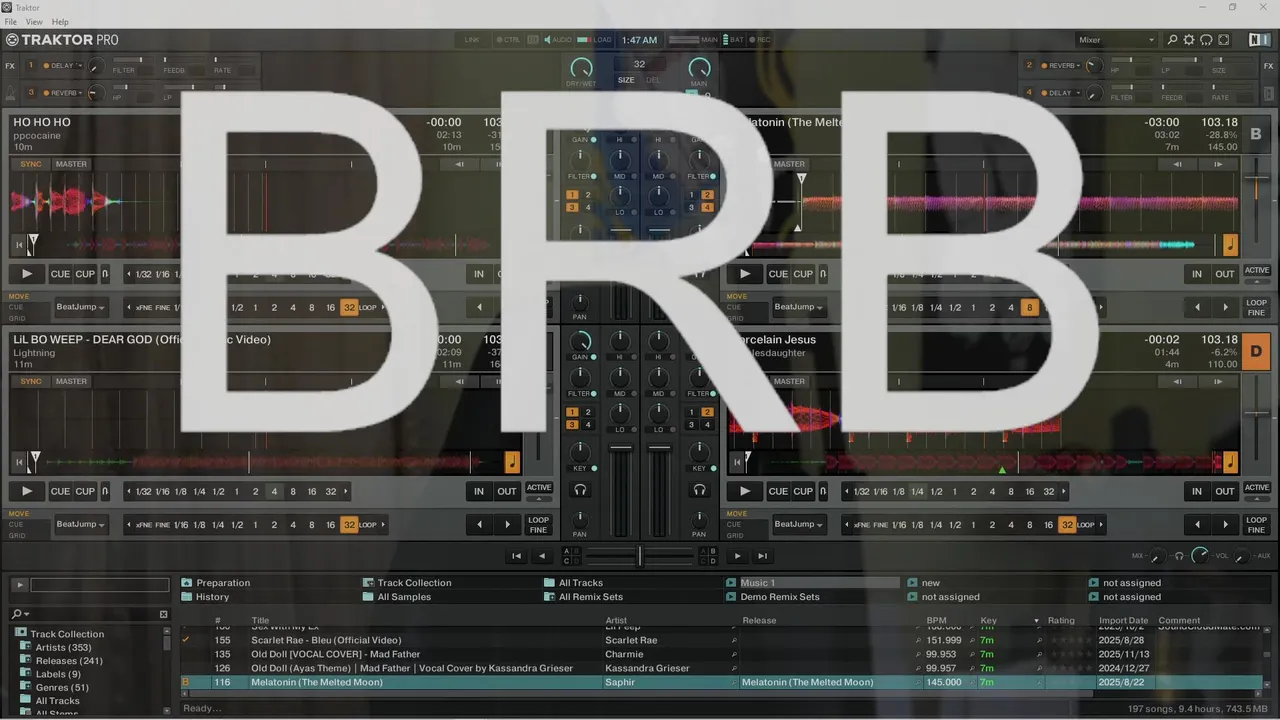Open FX 1 DELAY effect dropdown

65,66
